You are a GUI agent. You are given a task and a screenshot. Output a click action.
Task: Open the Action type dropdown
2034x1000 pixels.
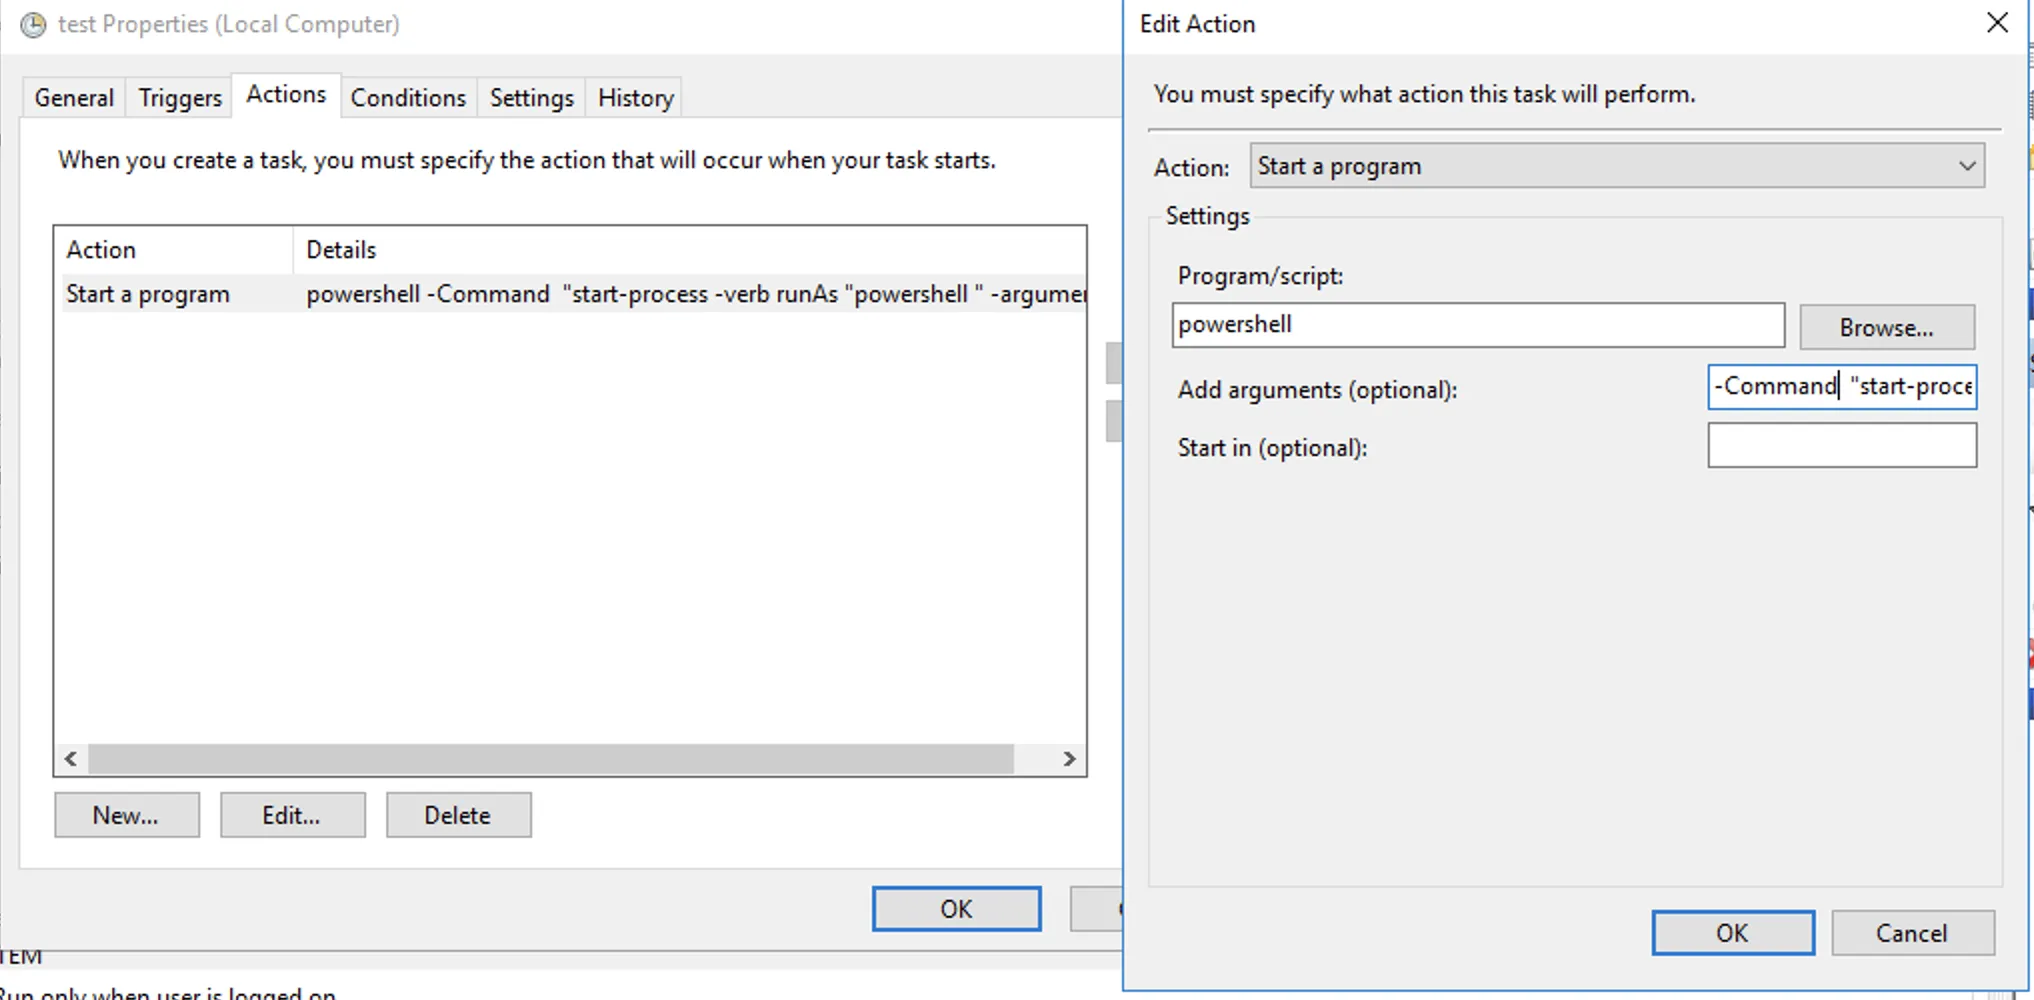click(x=1617, y=166)
